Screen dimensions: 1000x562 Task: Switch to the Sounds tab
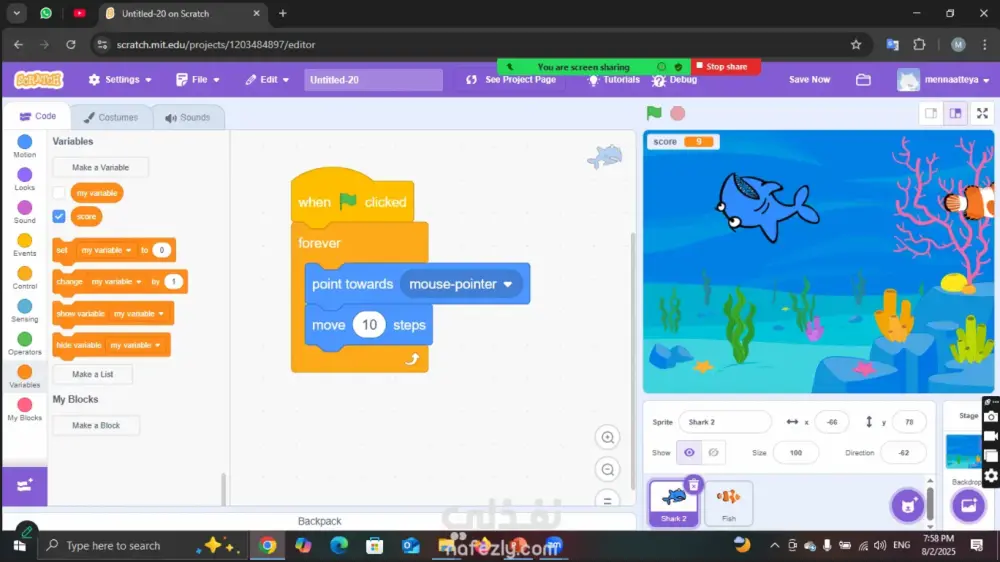tap(188, 117)
